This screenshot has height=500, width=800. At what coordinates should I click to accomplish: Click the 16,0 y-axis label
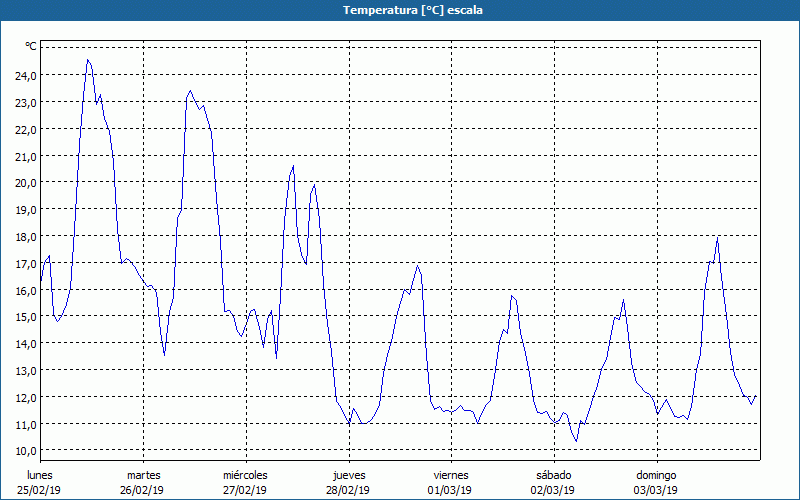(x=26, y=290)
